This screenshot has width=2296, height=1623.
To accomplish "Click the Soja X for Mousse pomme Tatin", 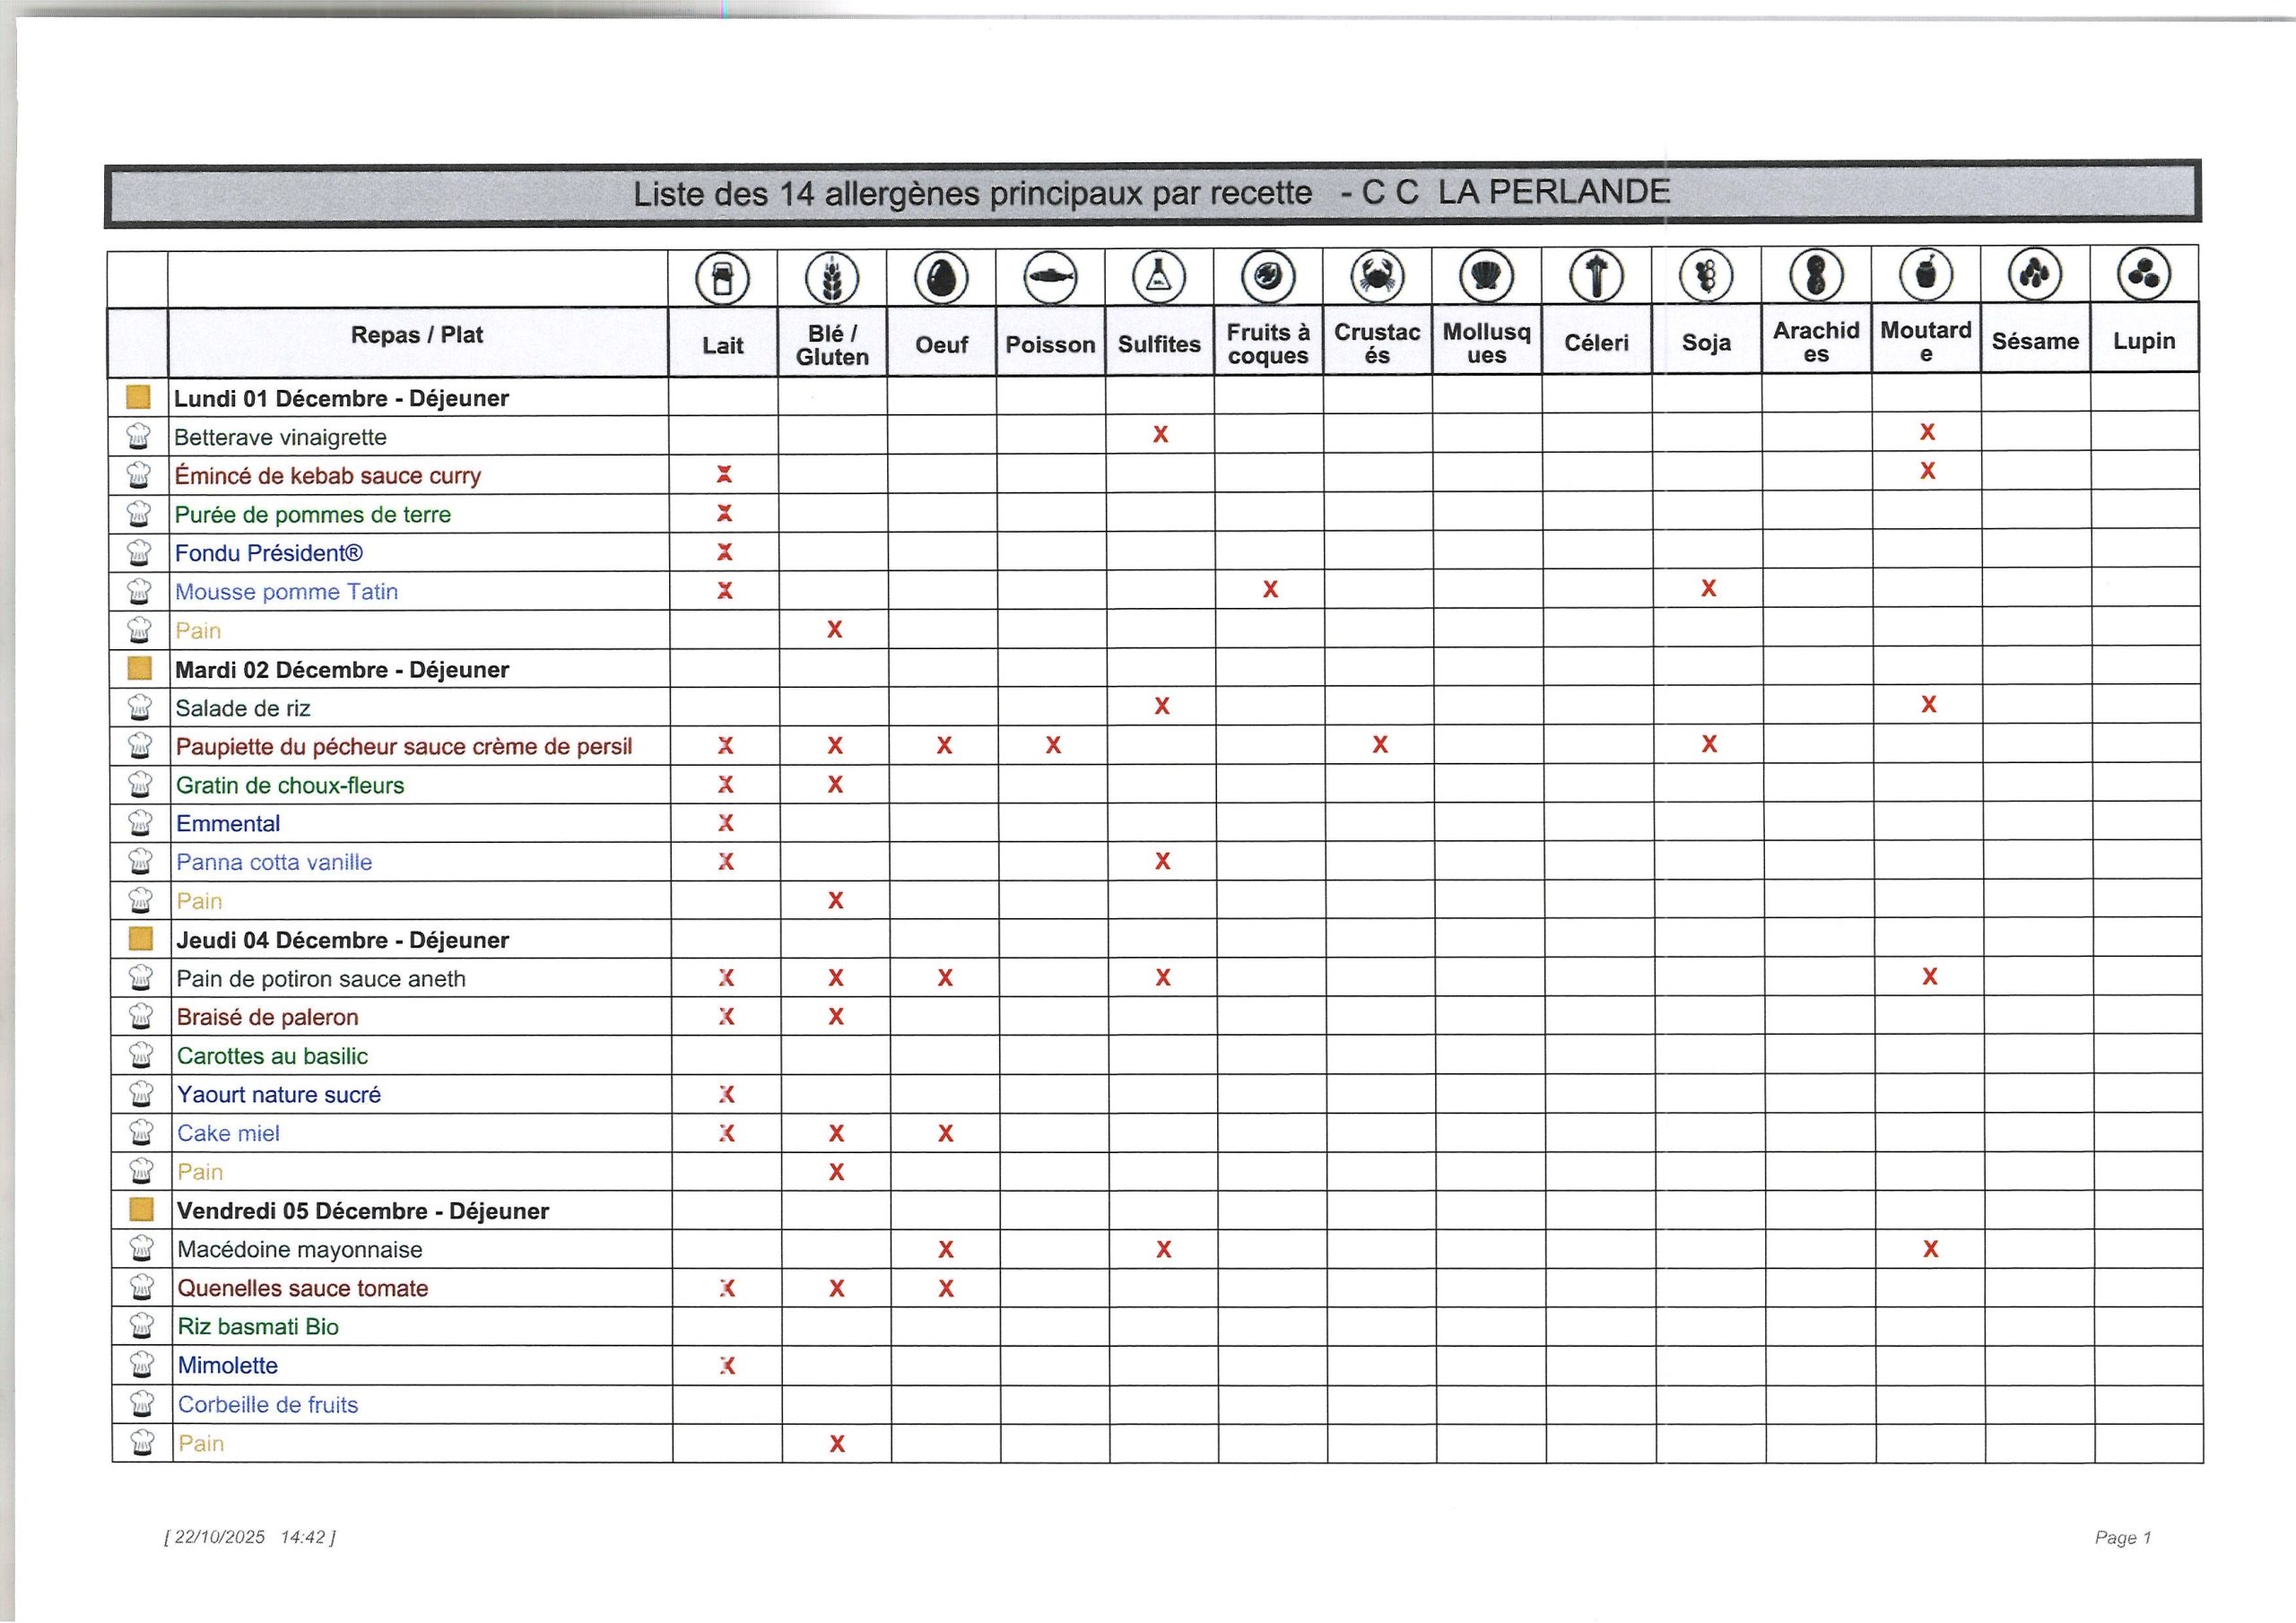I will coord(1708,589).
